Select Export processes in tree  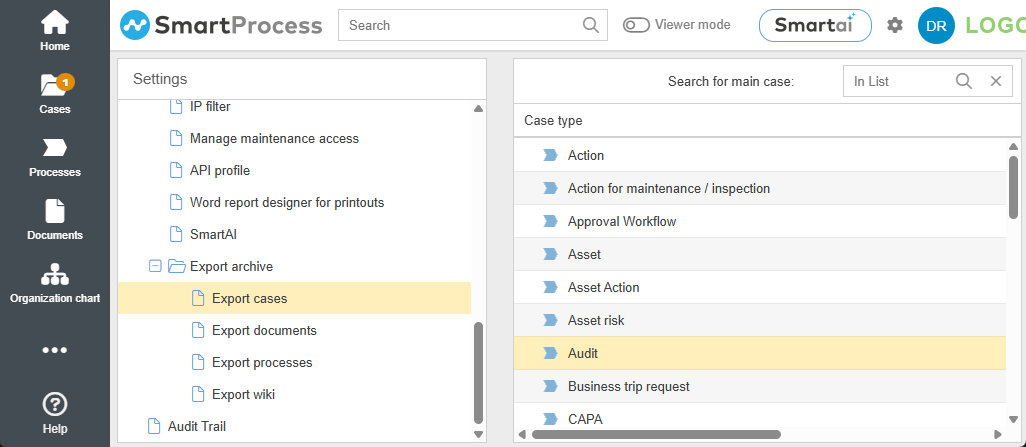pos(262,362)
